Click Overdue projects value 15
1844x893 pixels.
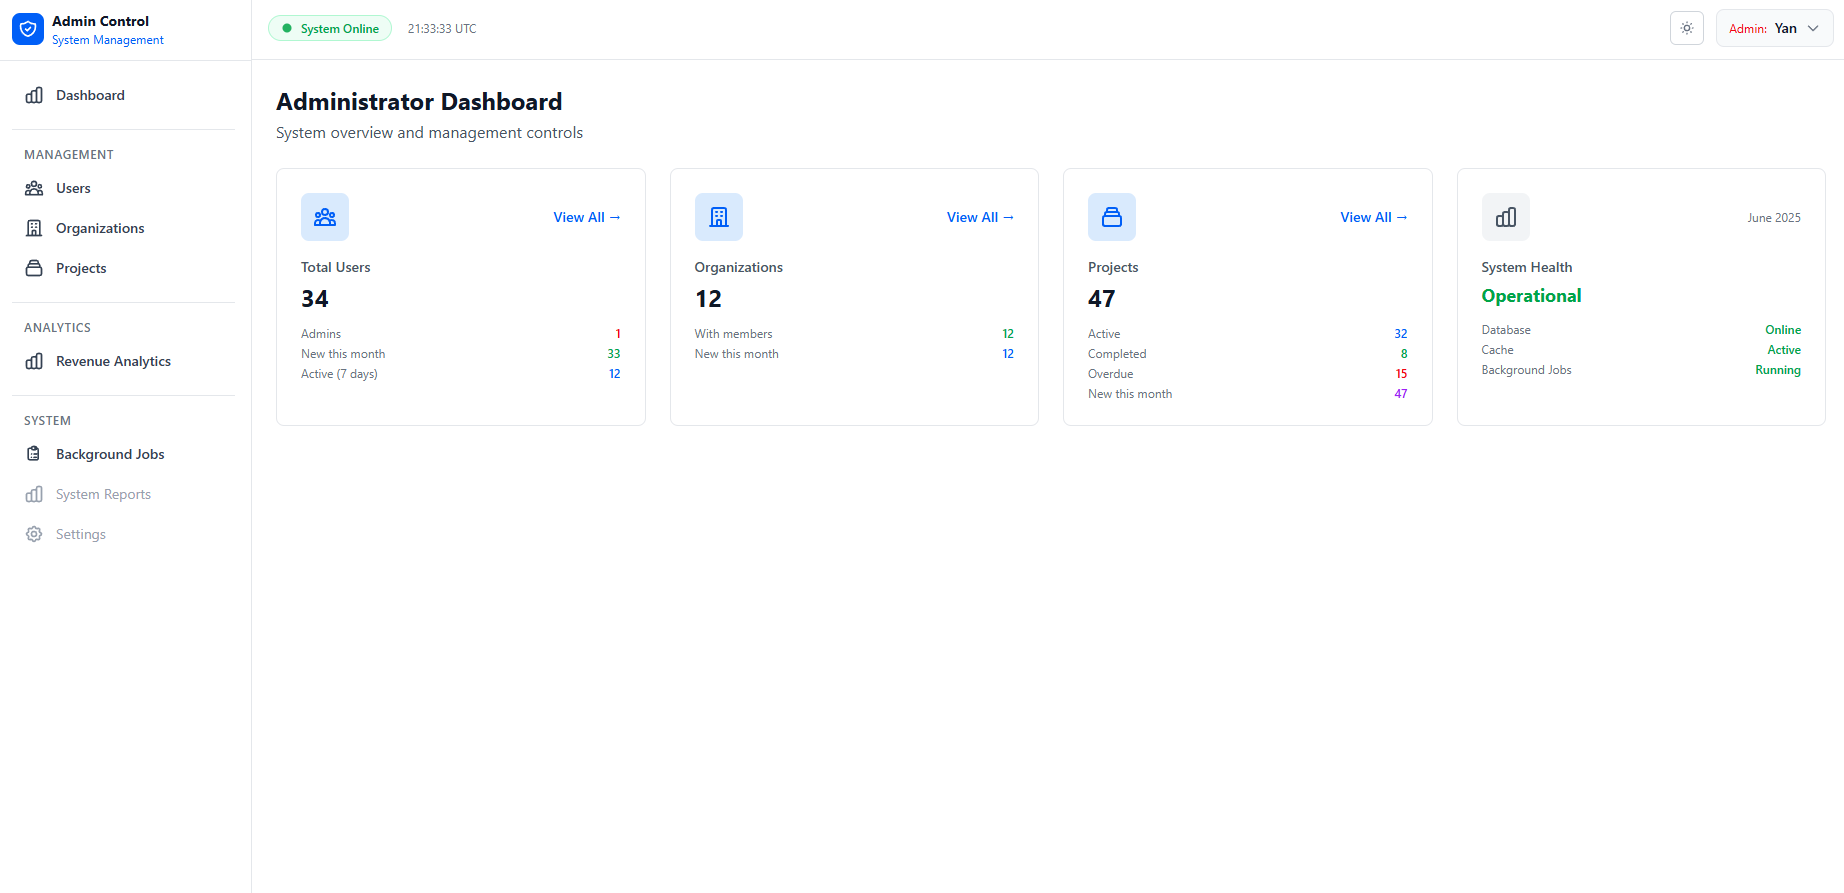point(1401,374)
